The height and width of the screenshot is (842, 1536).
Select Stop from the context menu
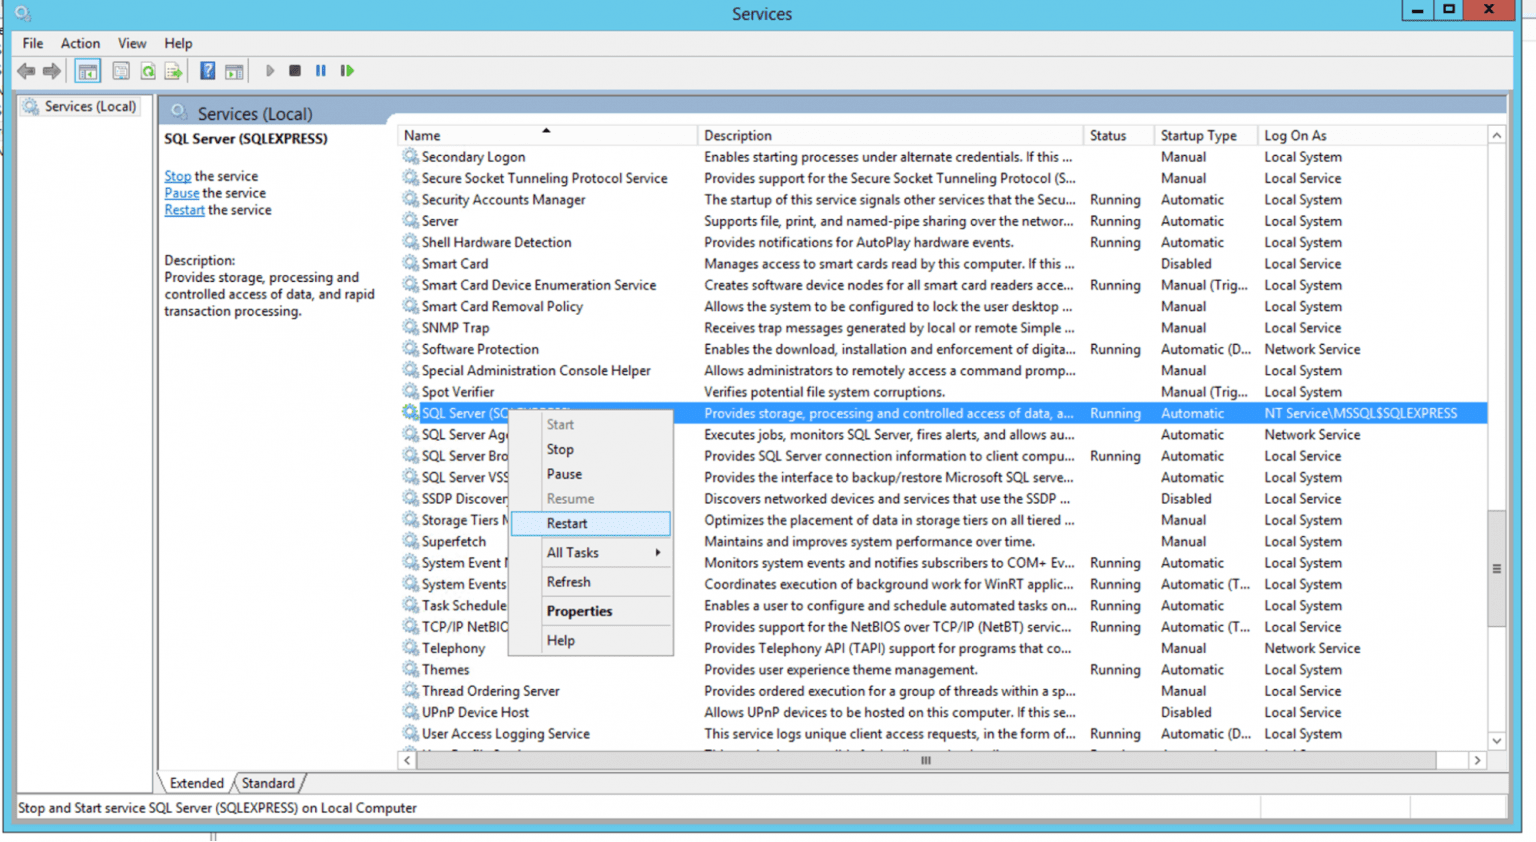tap(560, 450)
